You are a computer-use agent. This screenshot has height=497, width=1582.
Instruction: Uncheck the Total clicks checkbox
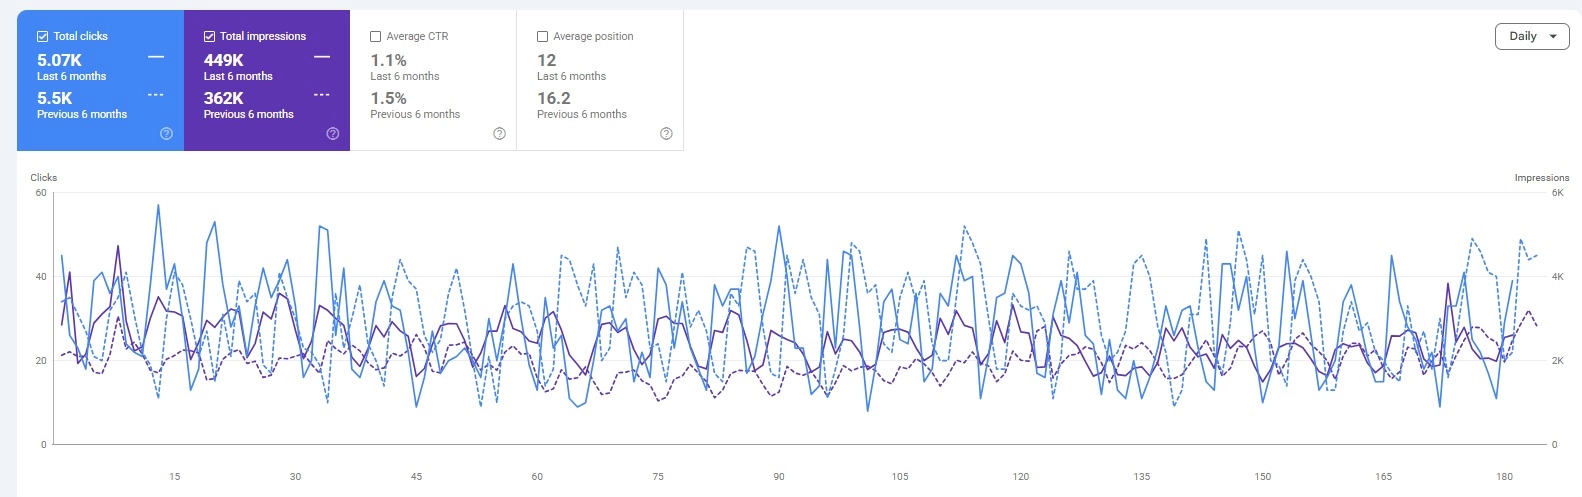(x=43, y=36)
